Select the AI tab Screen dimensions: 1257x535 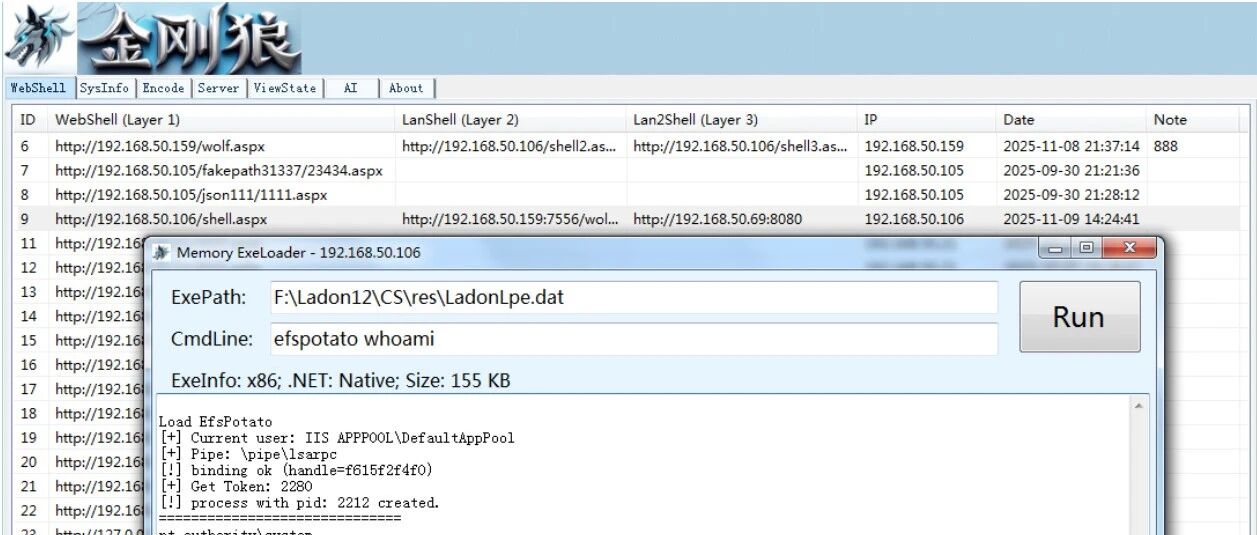351,88
